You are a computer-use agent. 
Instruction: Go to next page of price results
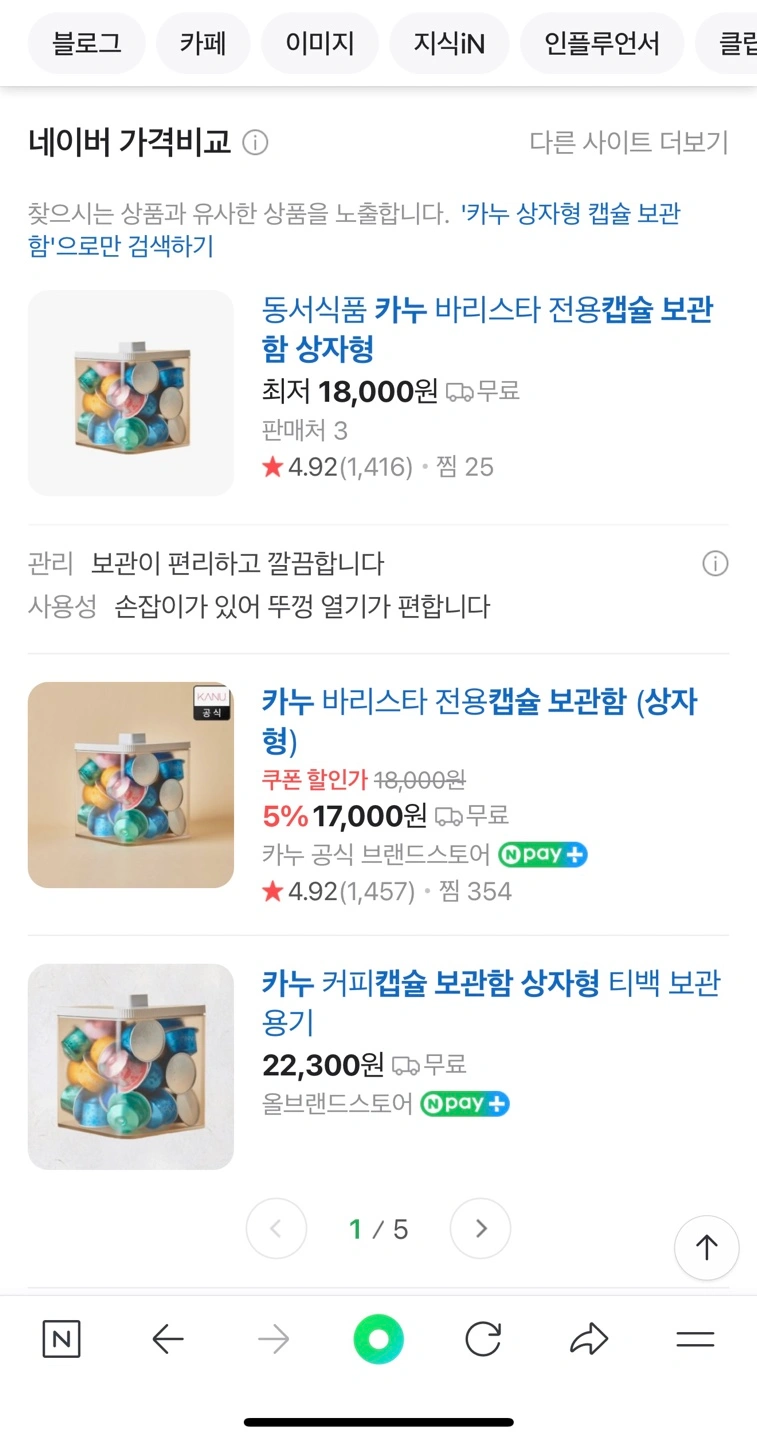point(480,1228)
